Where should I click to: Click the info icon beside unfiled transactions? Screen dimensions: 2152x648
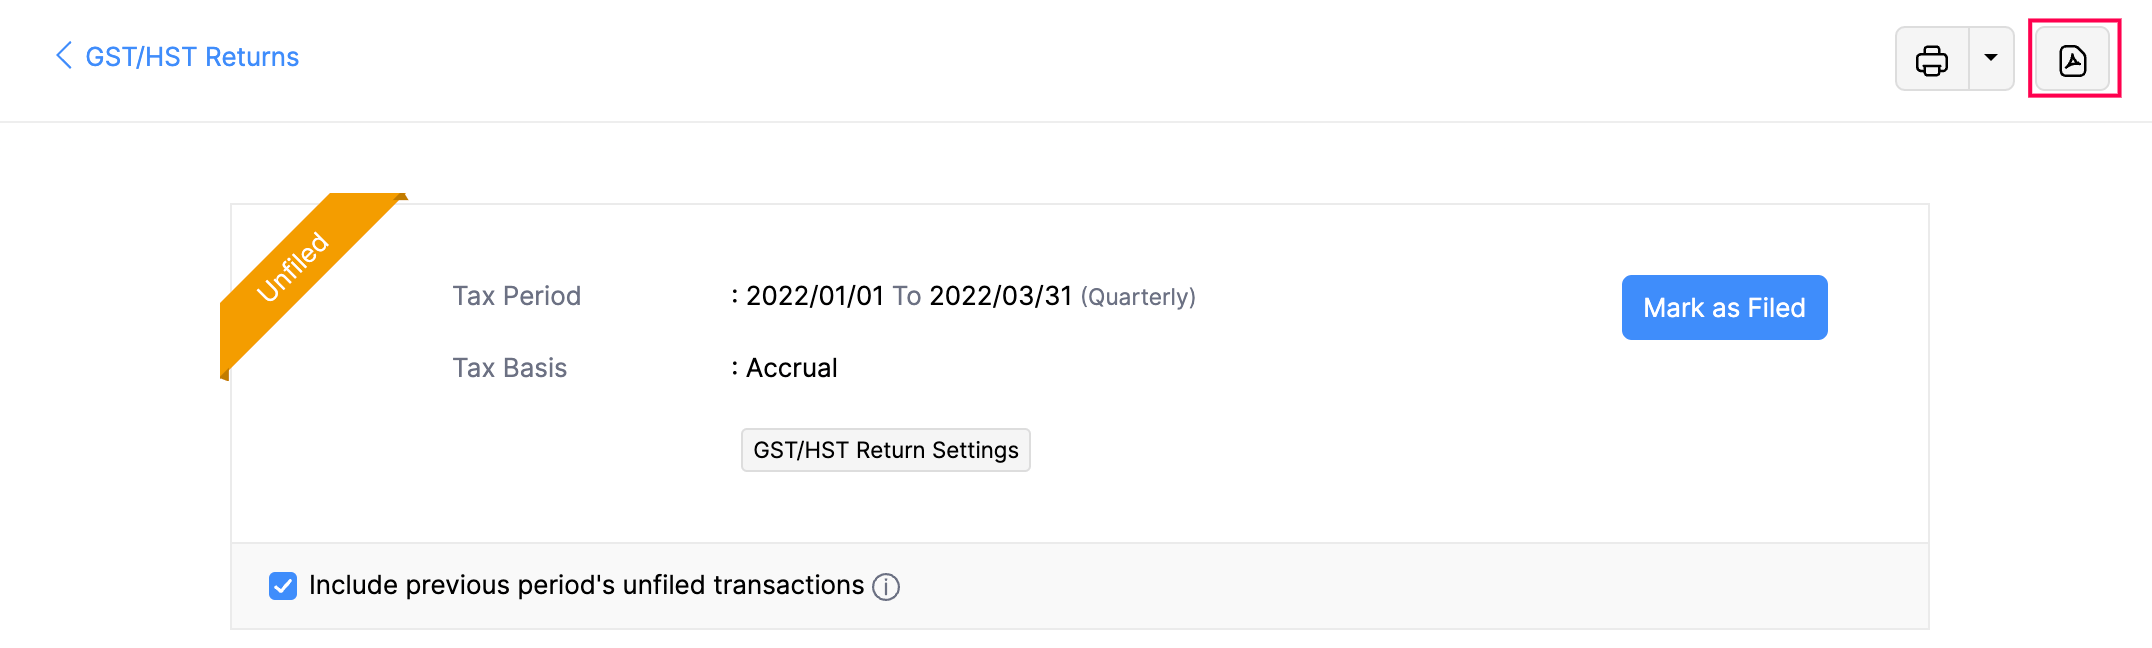(886, 587)
